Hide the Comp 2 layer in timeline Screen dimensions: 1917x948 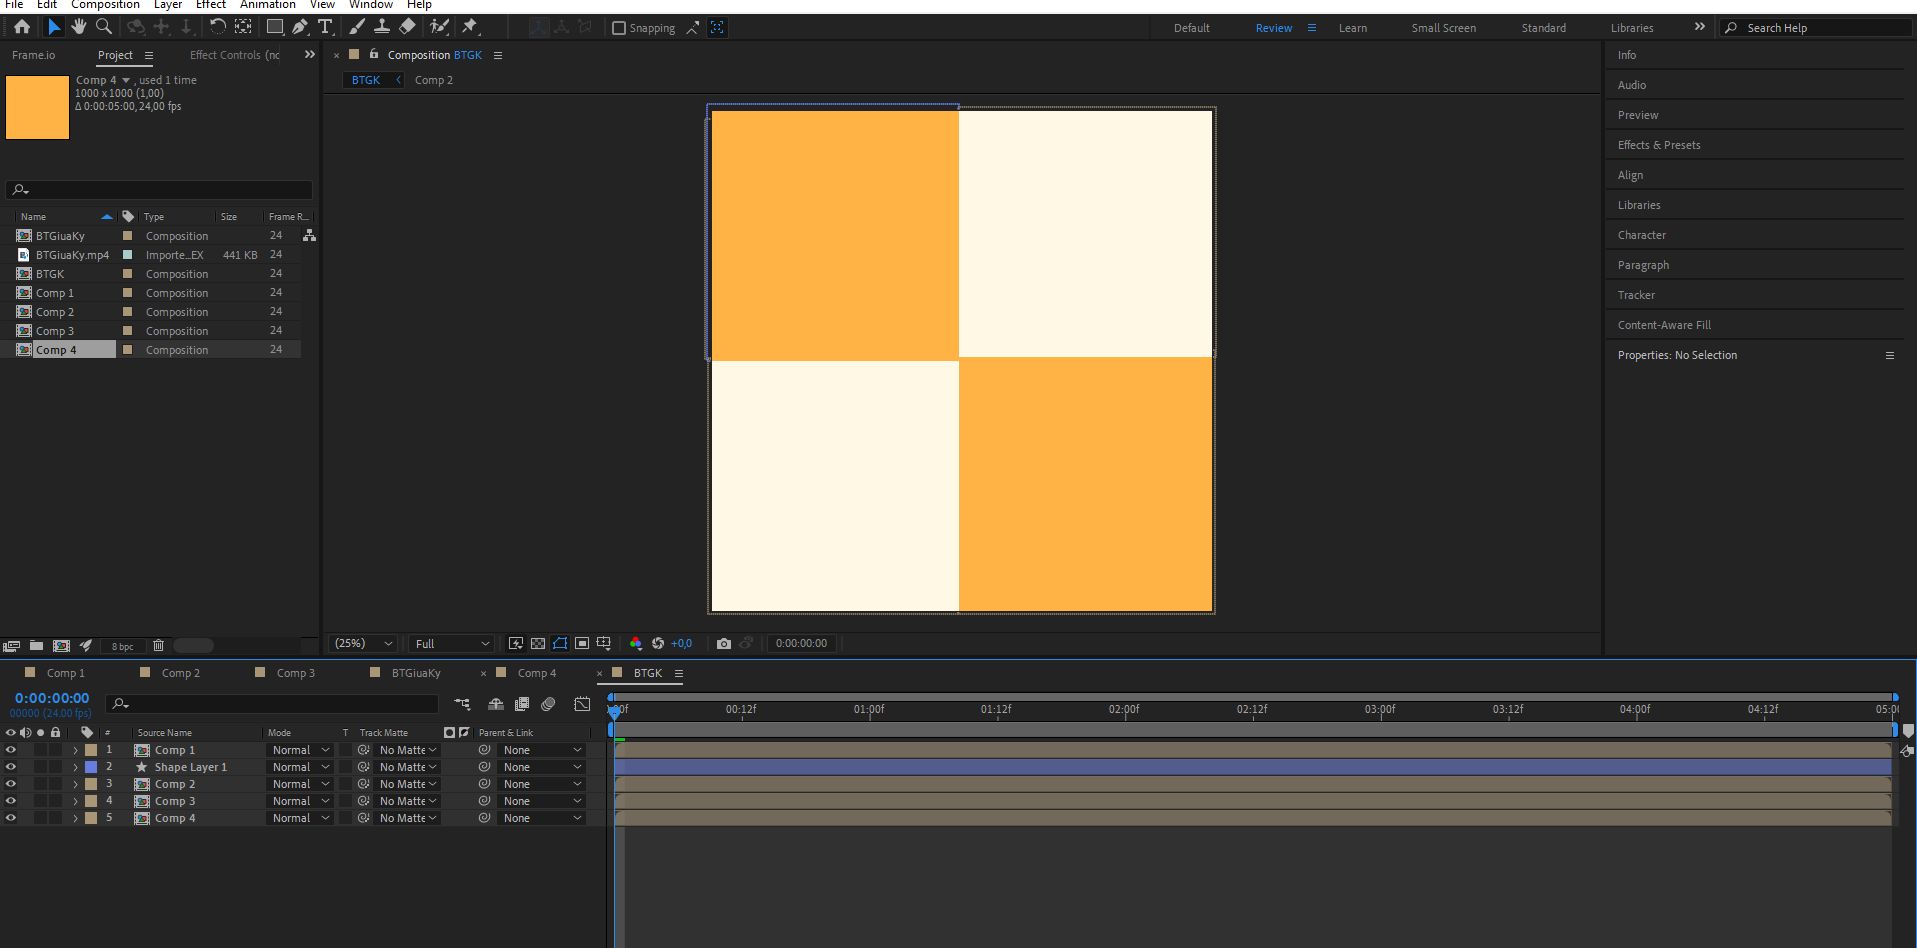click(11, 784)
